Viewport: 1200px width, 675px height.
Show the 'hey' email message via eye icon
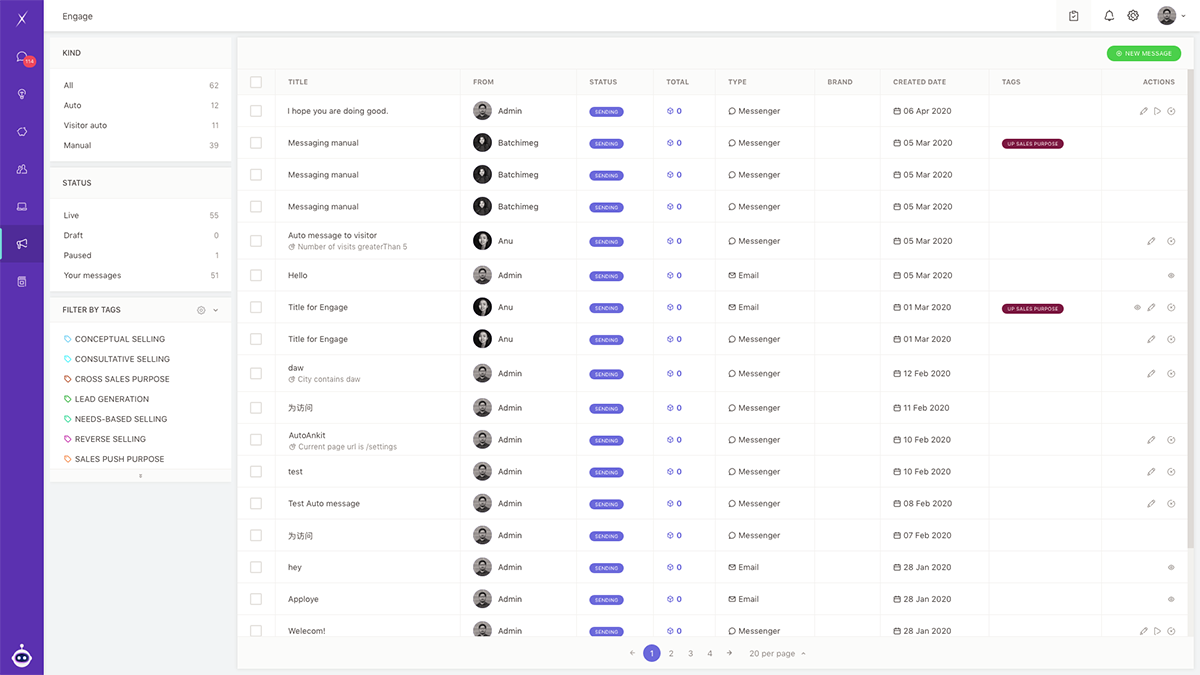1171,568
